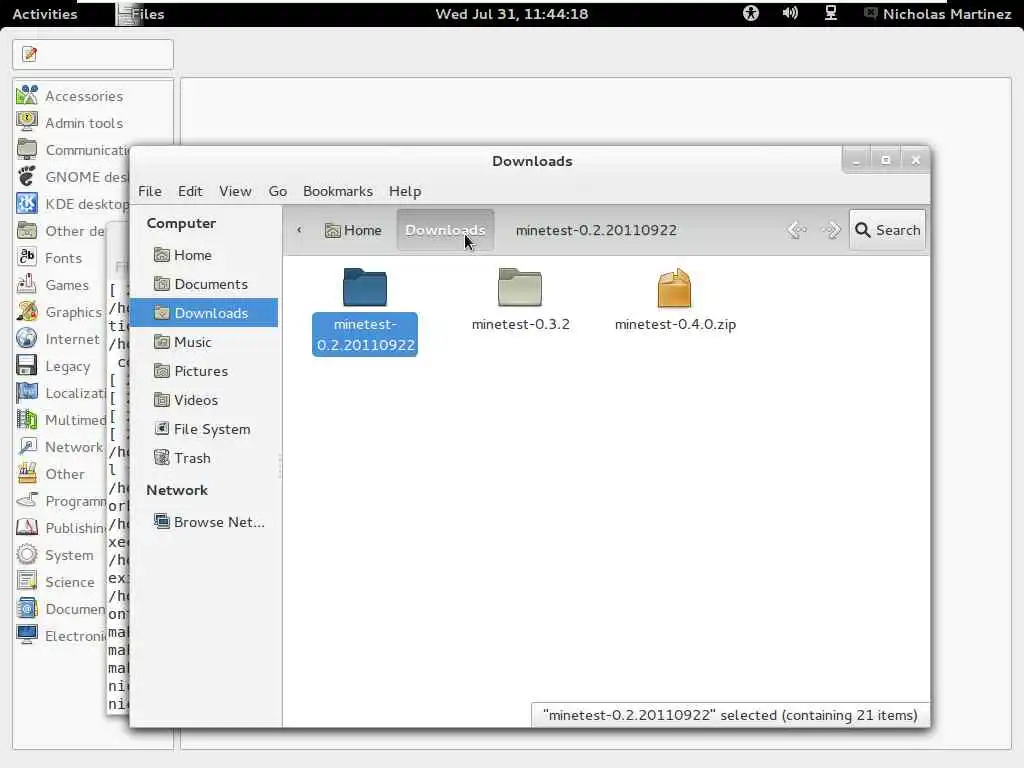Open the Go menu
1024x768 pixels.
278,191
